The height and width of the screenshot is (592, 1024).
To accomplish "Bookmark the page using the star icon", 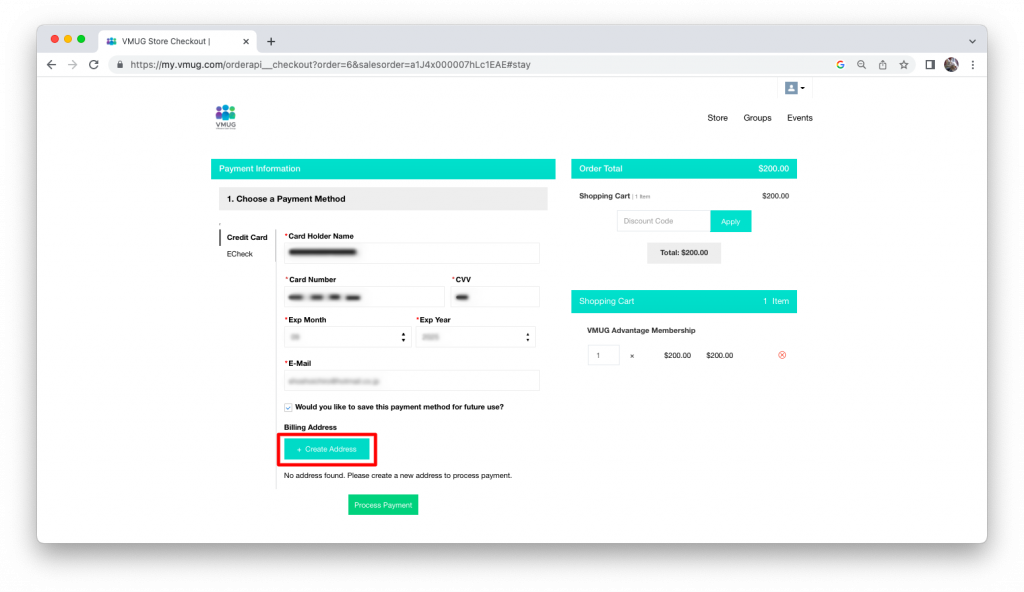I will tap(903, 63).
